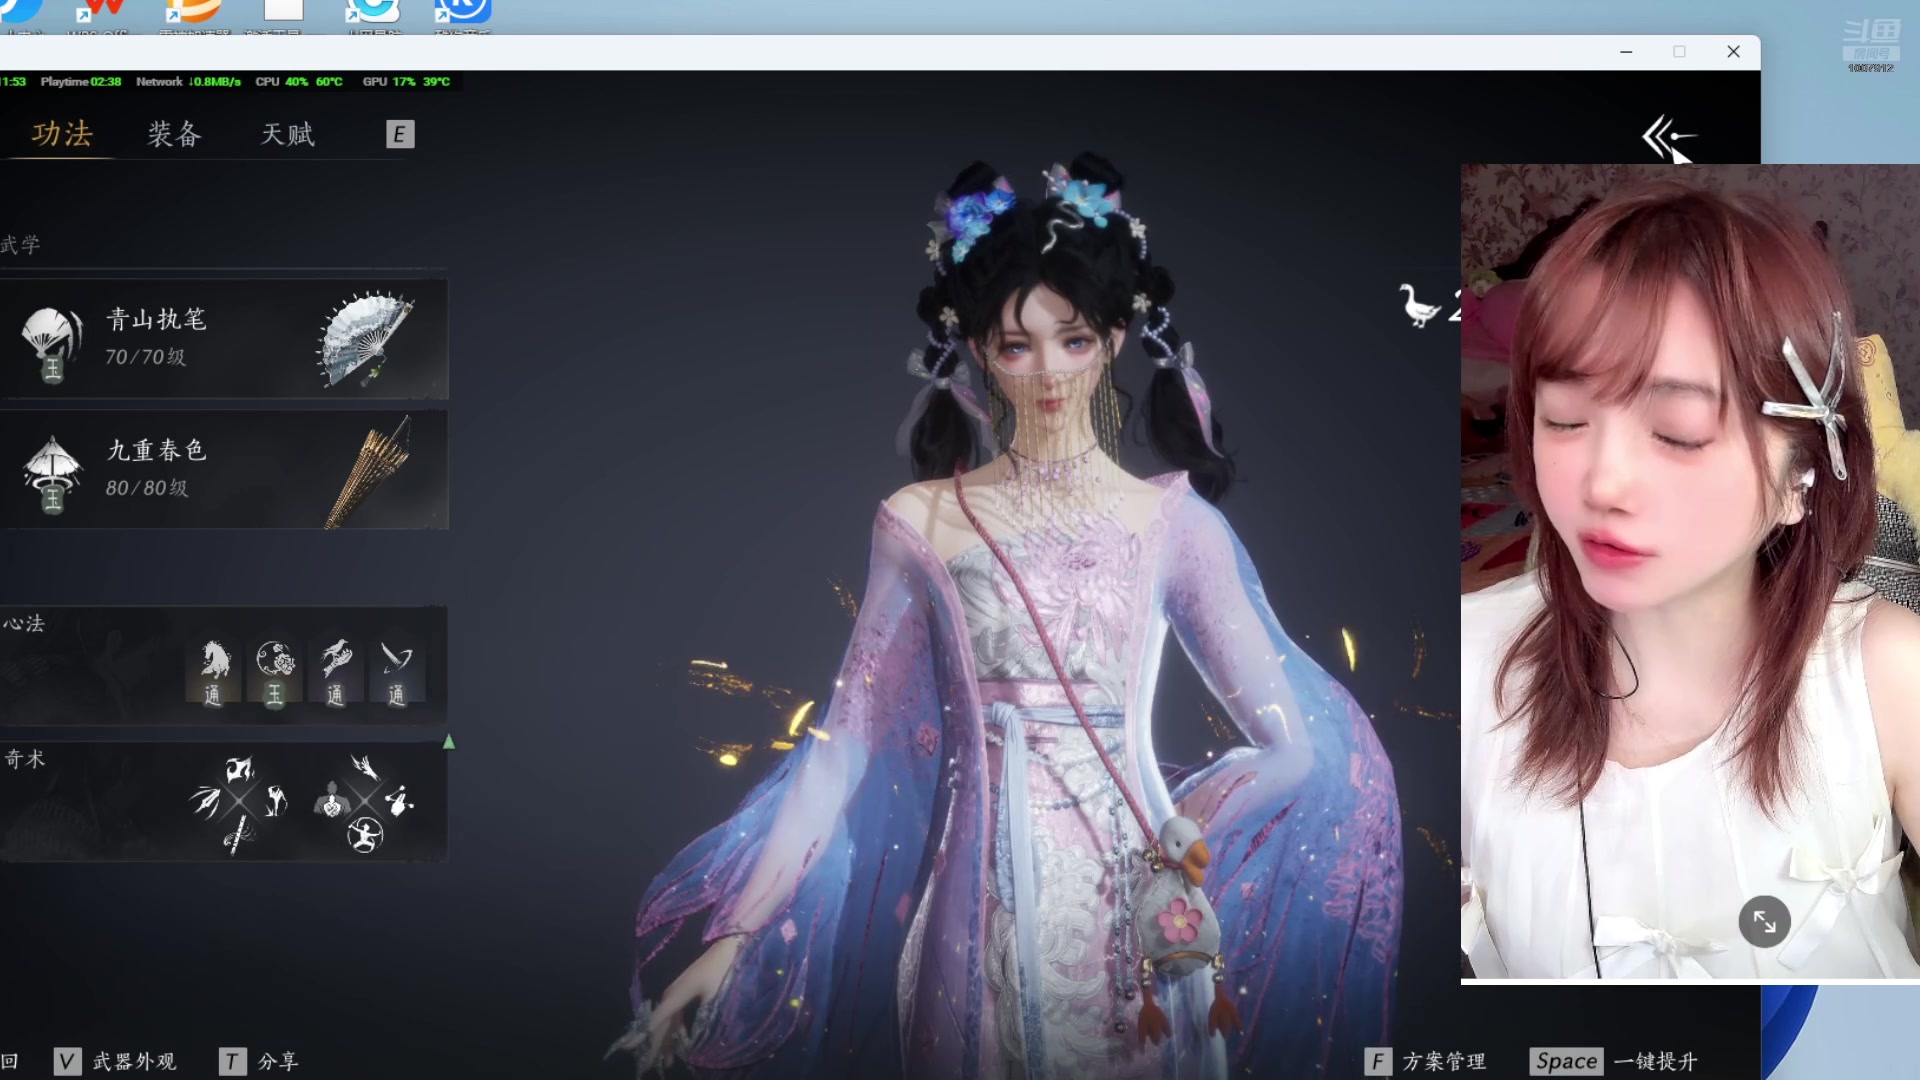The height and width of the screenshot is (1080, 1920).
Task: Expand the webcam overlay with resize button
Action: click(x=1764, y=921)
